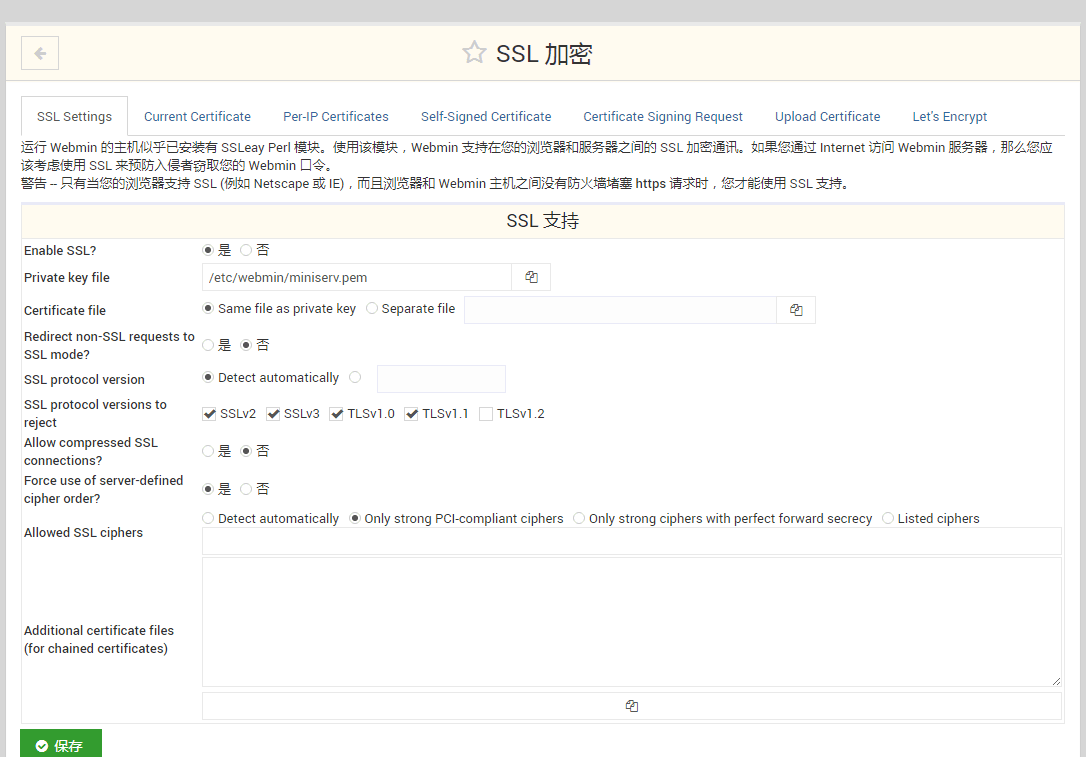Select 是 for Allow compressed SSL connections
Viewport: 1086px width, 757px height.
pos(208,451)
